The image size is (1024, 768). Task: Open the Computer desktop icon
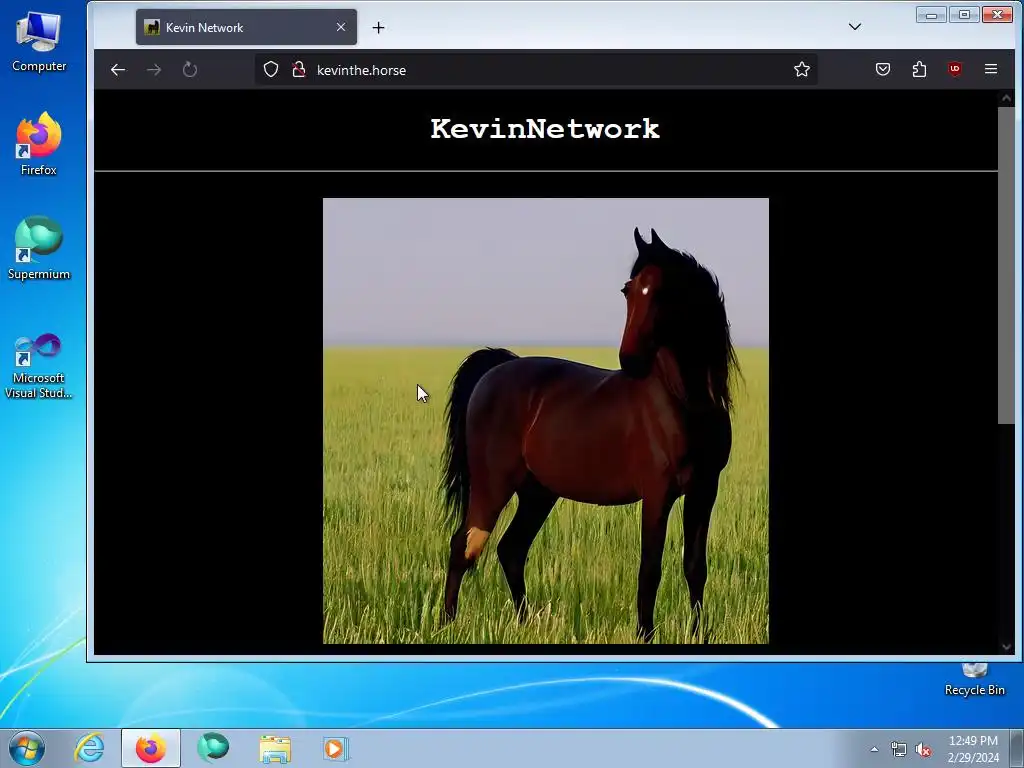click(x=39, y=42)
